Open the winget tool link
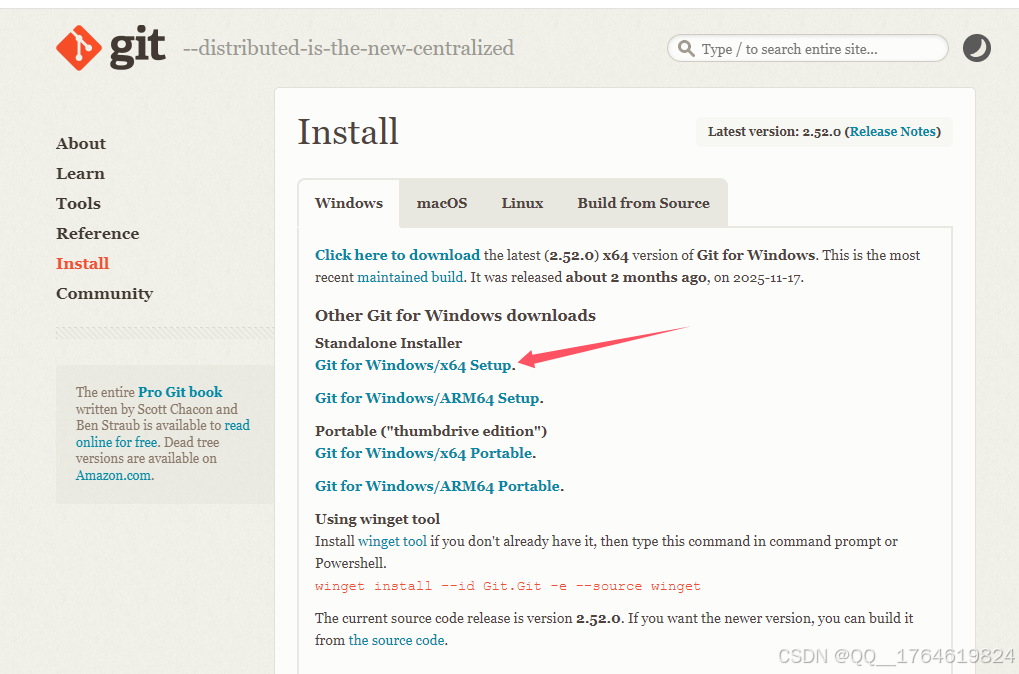 pyautogui.click(x=393, y=541)
